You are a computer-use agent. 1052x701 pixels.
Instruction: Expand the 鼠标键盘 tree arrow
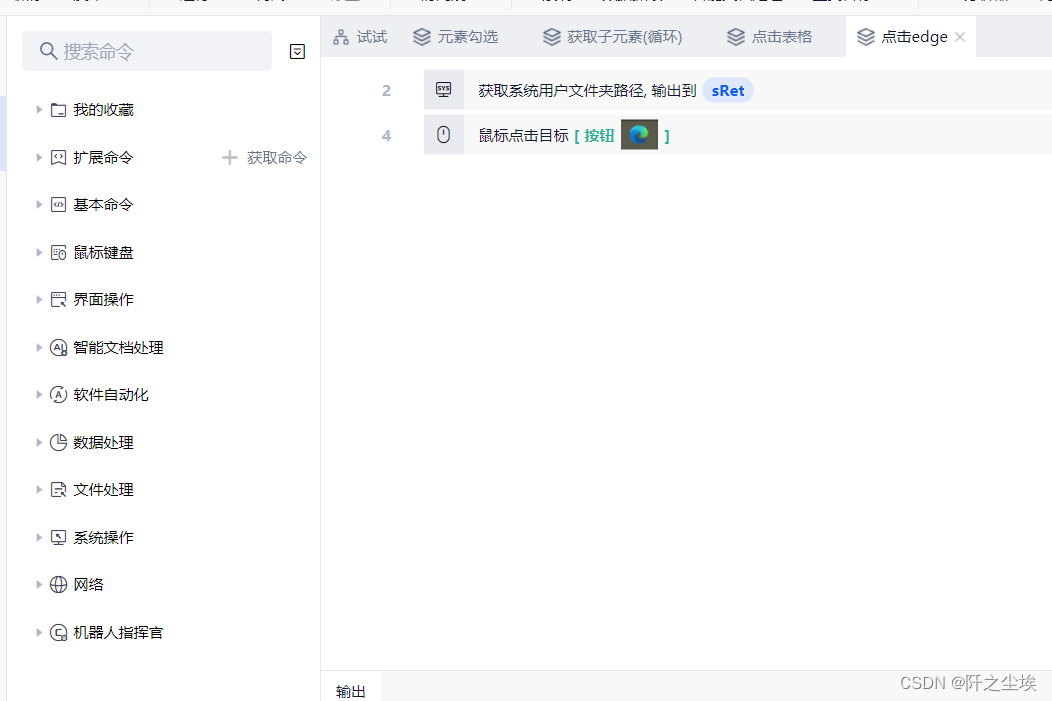39,252
